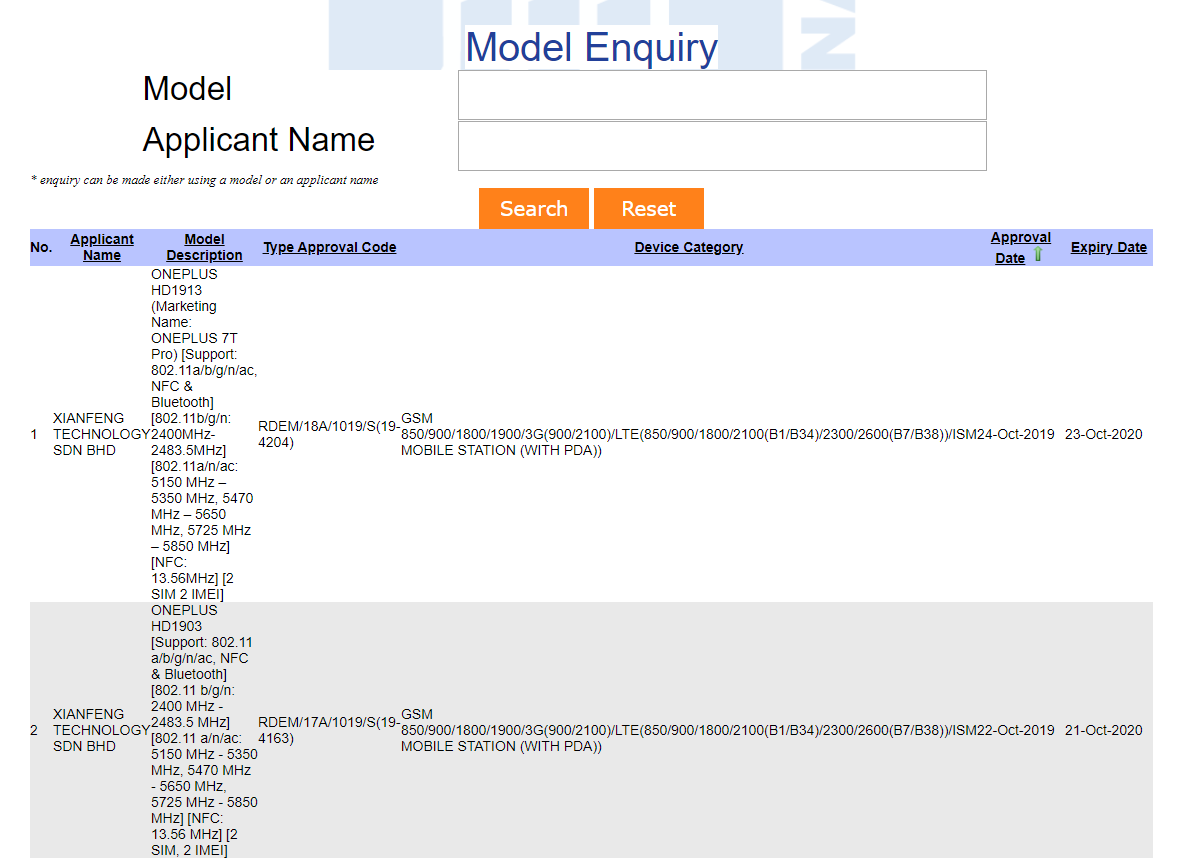Click the ONEPLUS HD1903 model description cell
This screenshot has width=1181, height=858.
[203, 730]
